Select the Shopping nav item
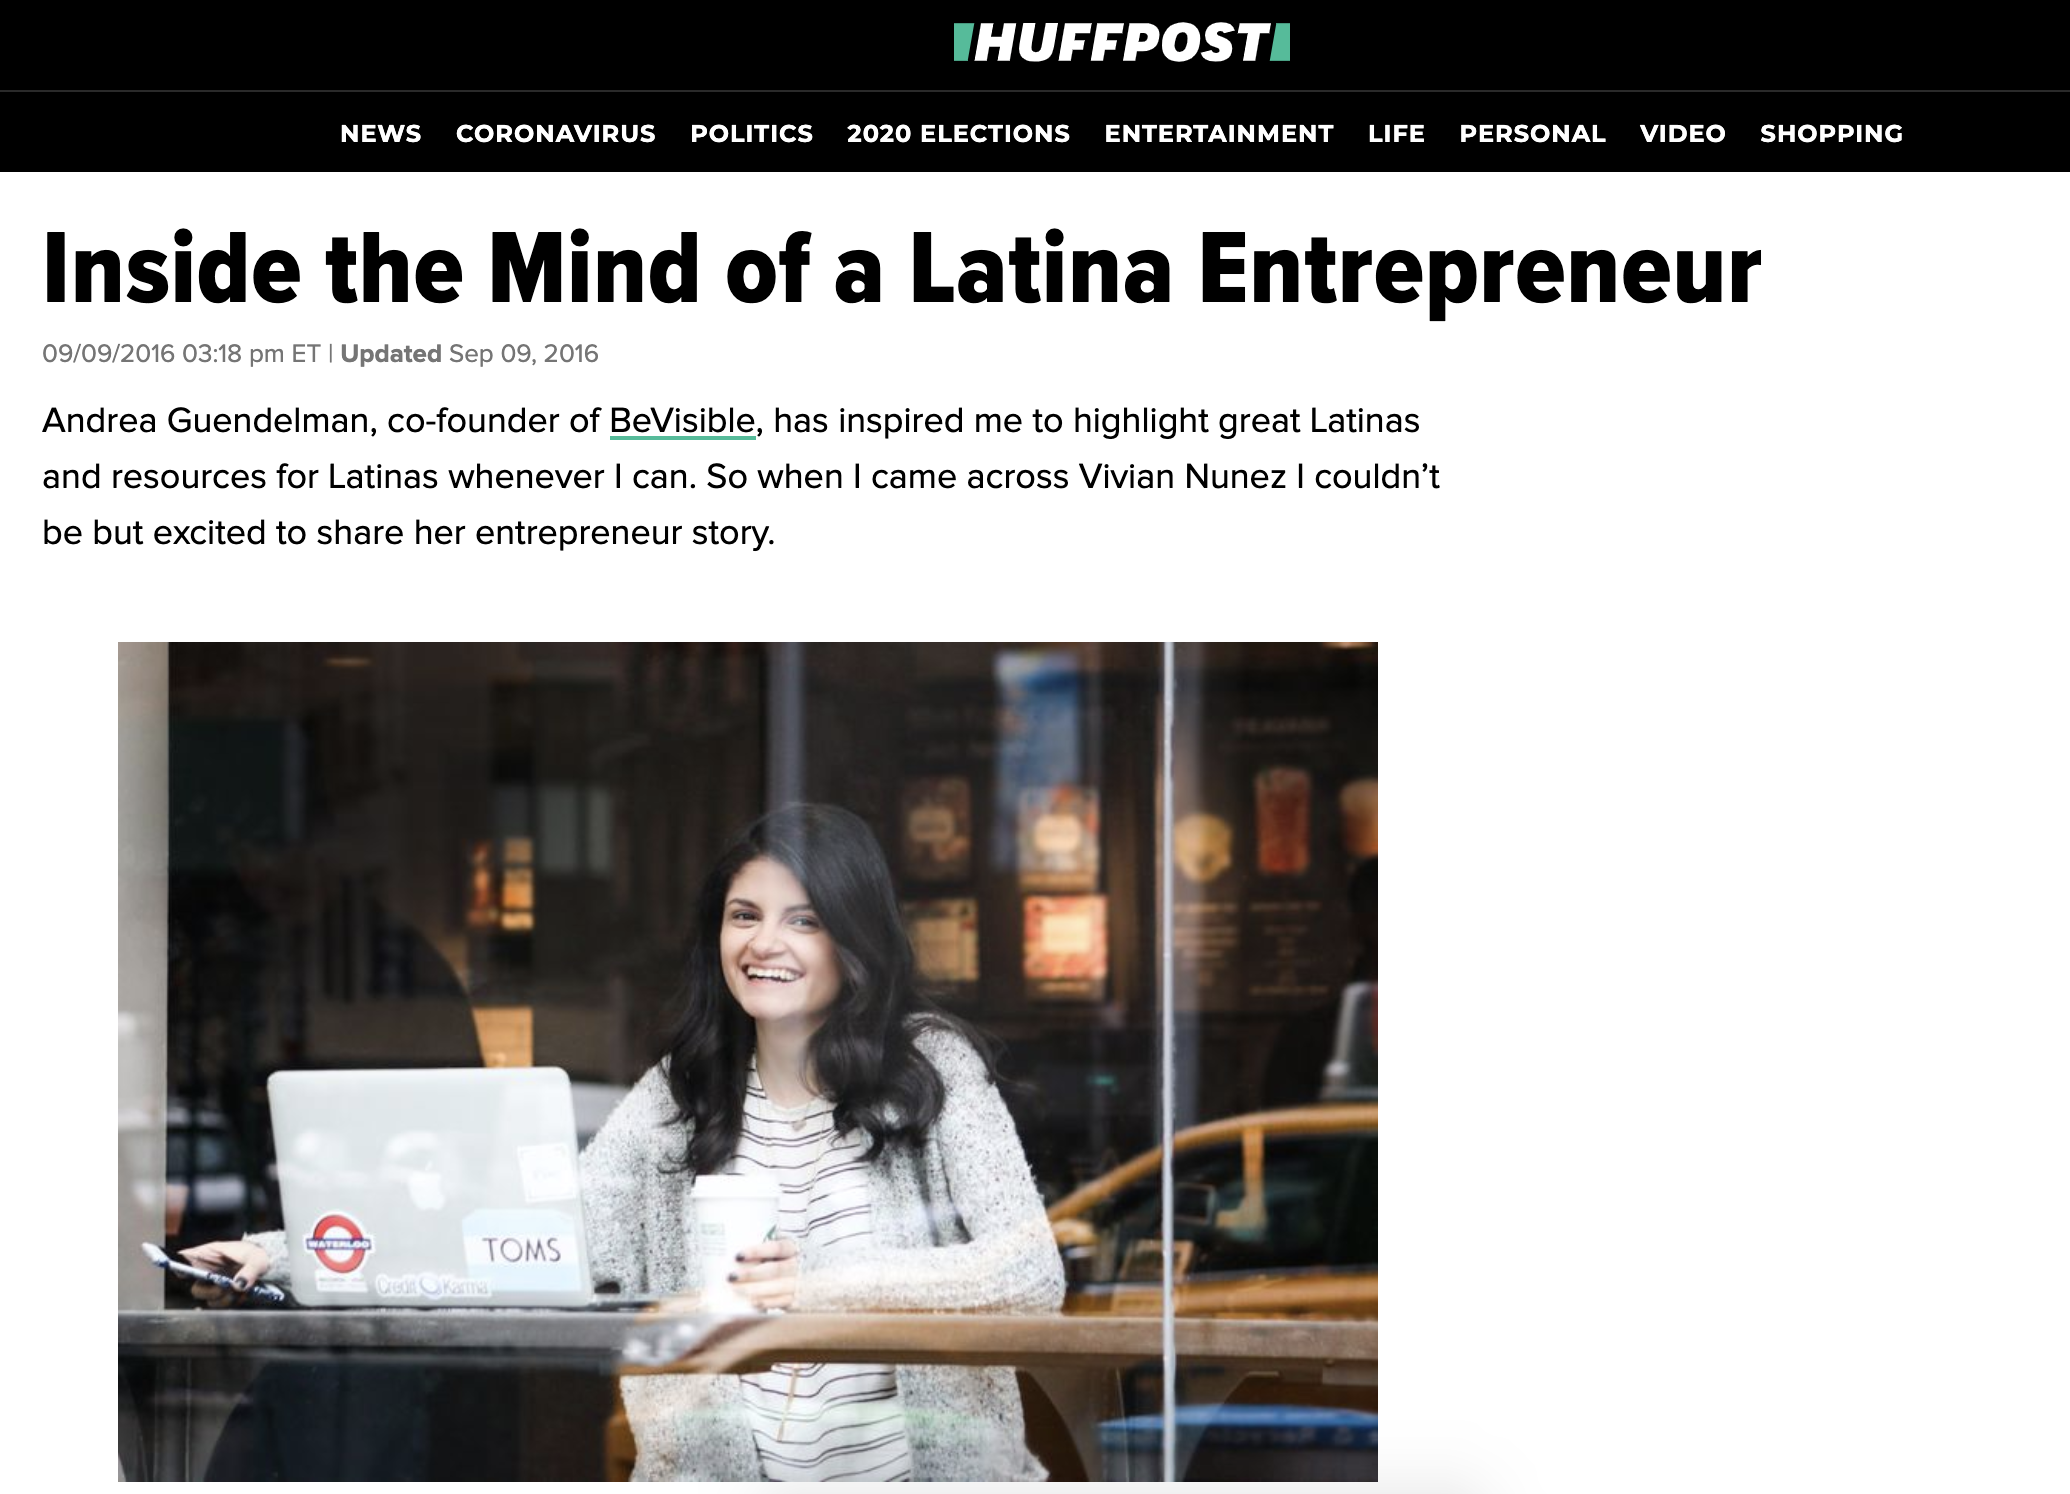This screenshot has width=2070, height=1494. (1831, 134)
